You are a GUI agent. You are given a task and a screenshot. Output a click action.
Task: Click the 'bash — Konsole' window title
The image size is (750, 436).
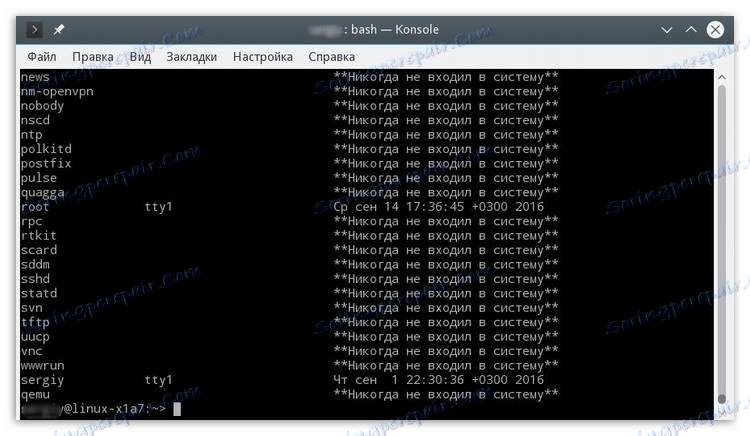(x=395, y=30)
